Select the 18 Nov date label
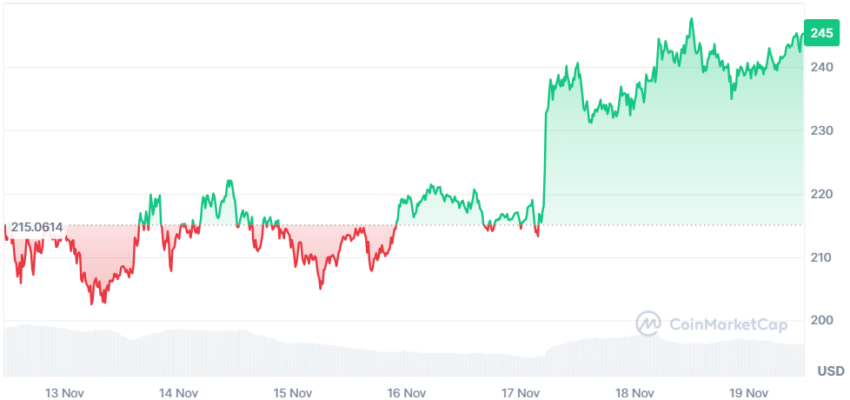This screenshot has width=850, height=400. point(635,392)
